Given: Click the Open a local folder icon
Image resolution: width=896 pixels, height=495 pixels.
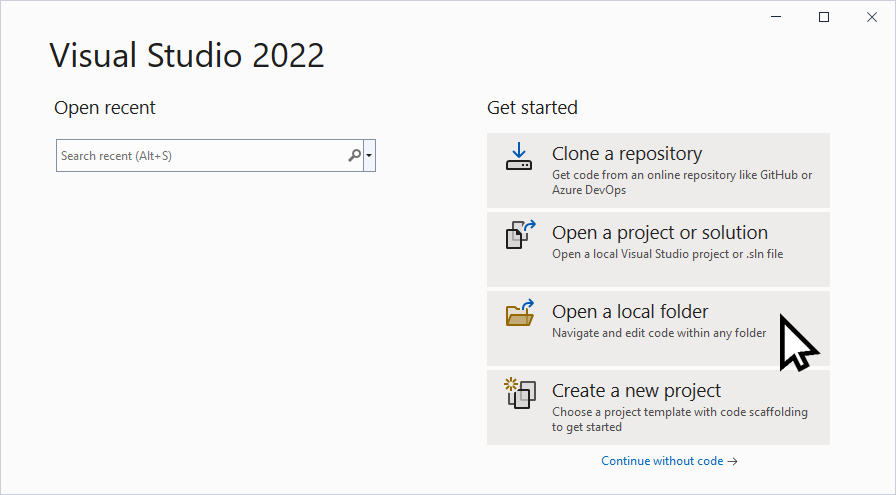Looking at the screenshot, I should click(x=520, y=313).
